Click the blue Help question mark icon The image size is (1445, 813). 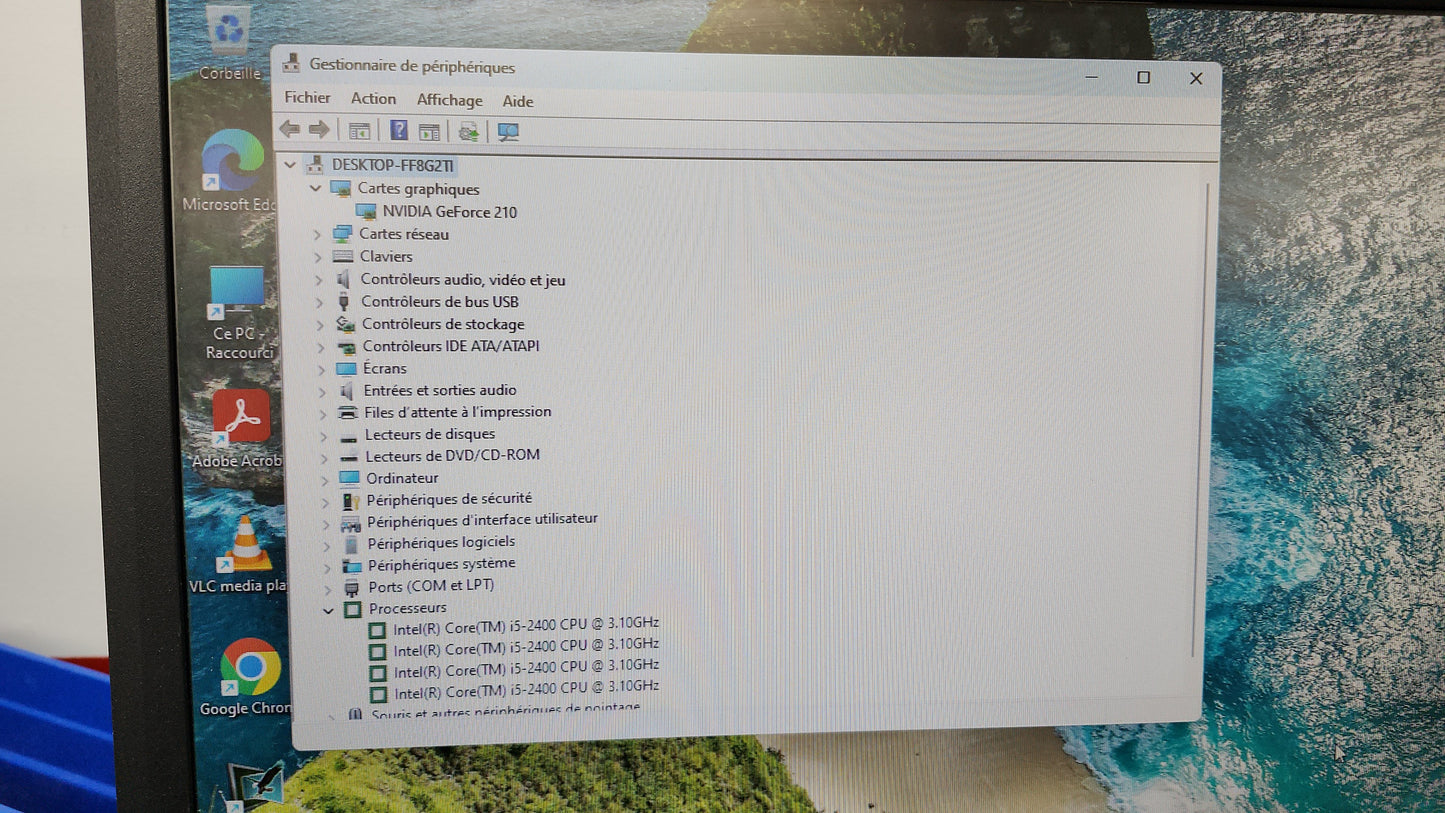coord(398,131)
